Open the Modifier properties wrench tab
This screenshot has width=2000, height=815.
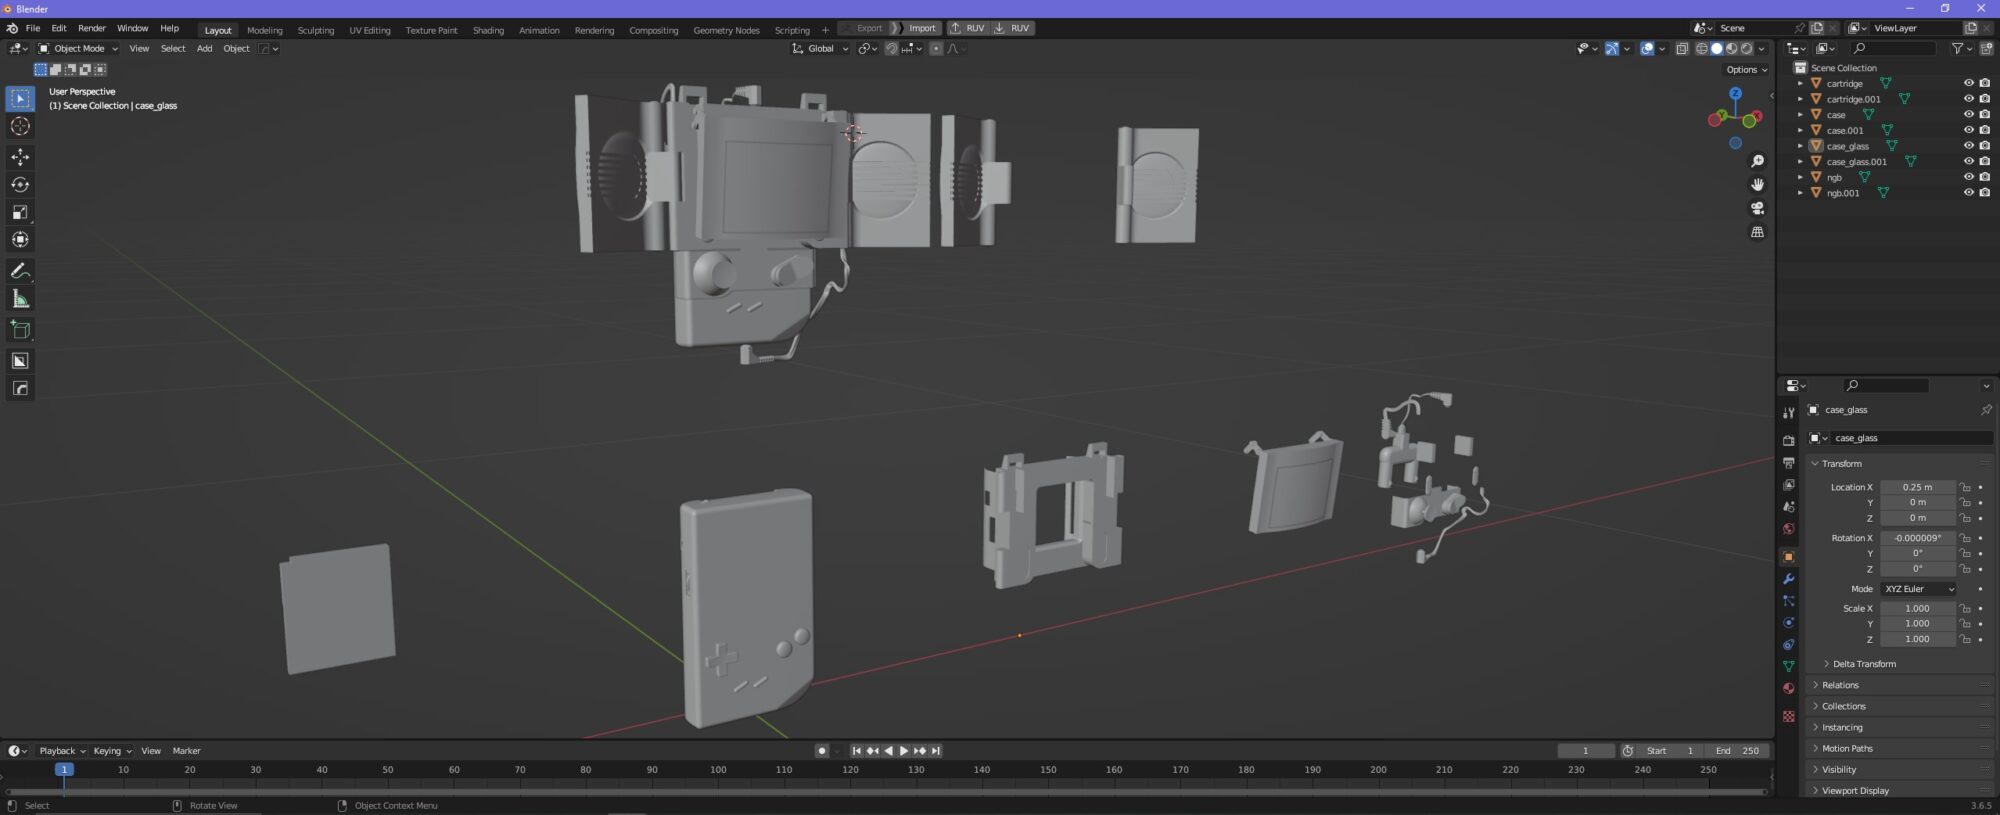pos(1789,579)
